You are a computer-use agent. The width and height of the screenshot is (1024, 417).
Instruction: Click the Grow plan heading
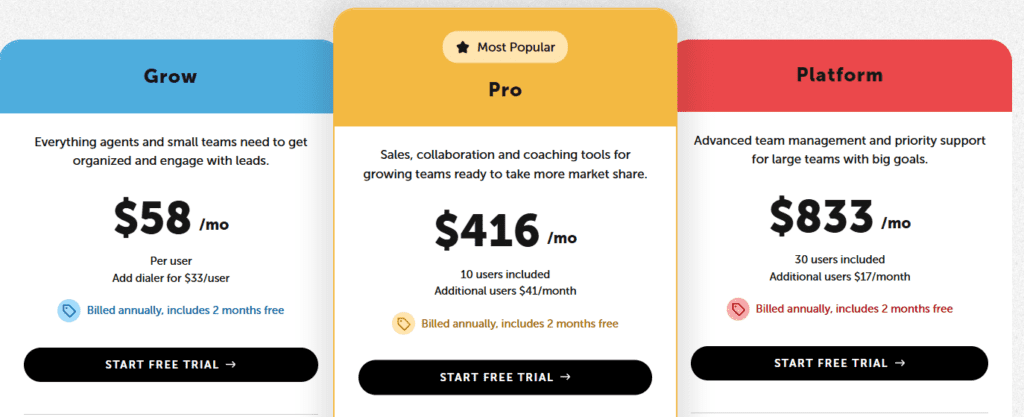170,76
